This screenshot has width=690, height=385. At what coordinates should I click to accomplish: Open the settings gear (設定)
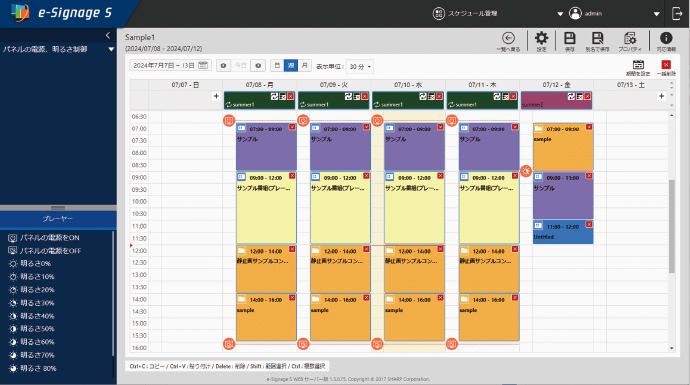click(x=541, y=38)
